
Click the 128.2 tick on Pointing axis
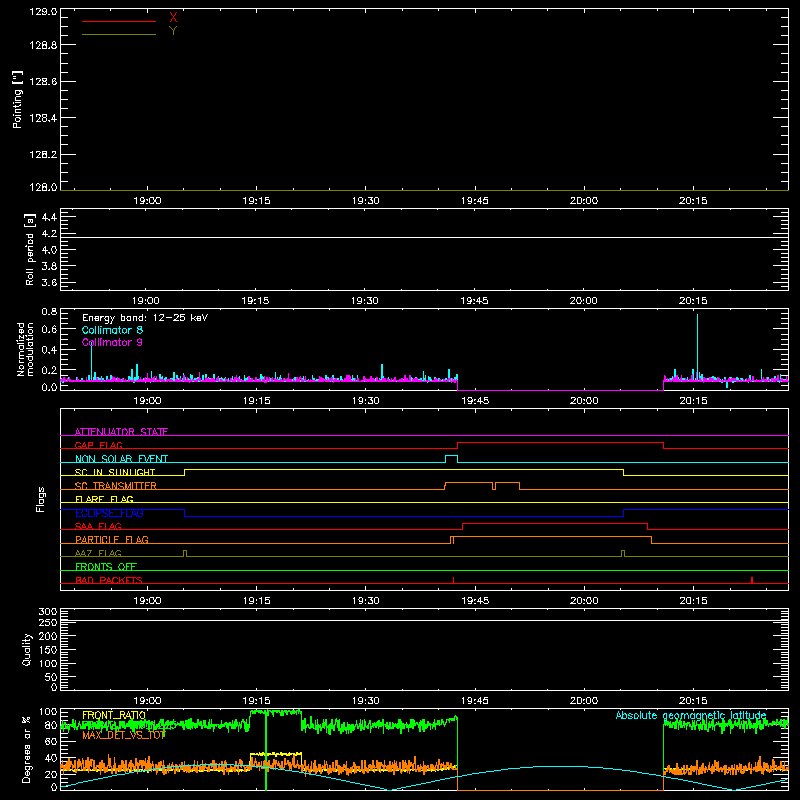point(43,155)
